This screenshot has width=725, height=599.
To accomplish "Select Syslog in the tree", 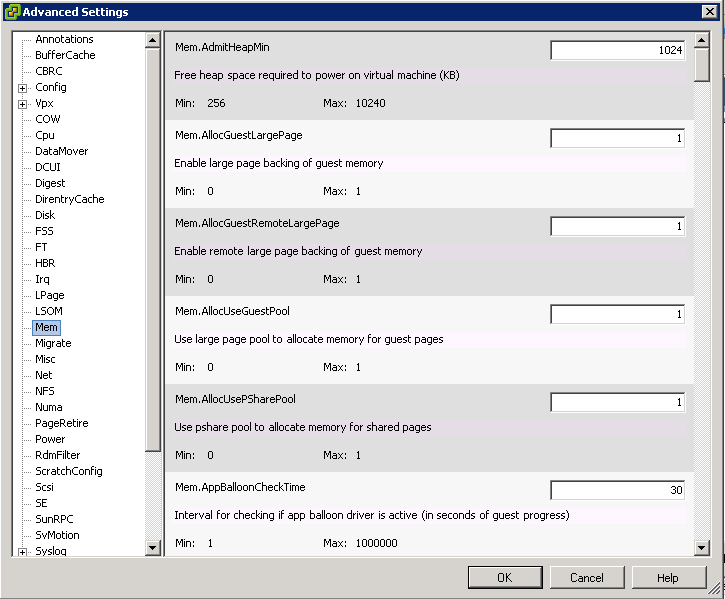I will [51, 551].
